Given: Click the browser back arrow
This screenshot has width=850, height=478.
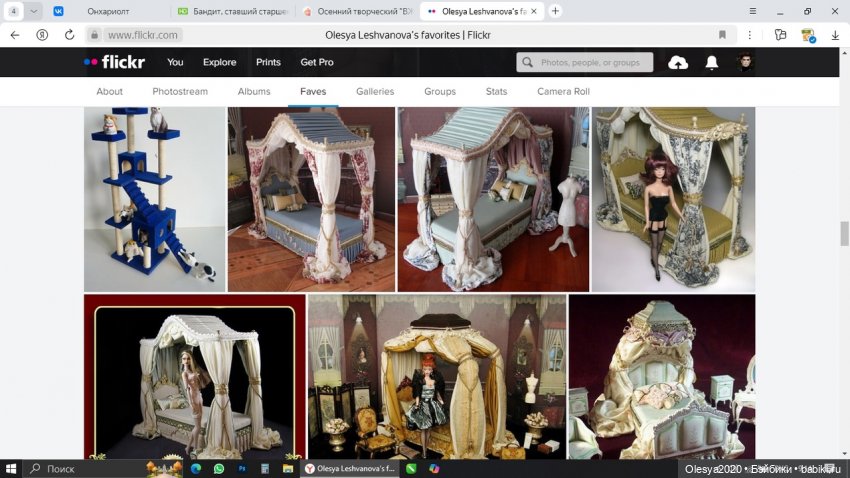Looking at the screenshot, I should pos(14,34).
